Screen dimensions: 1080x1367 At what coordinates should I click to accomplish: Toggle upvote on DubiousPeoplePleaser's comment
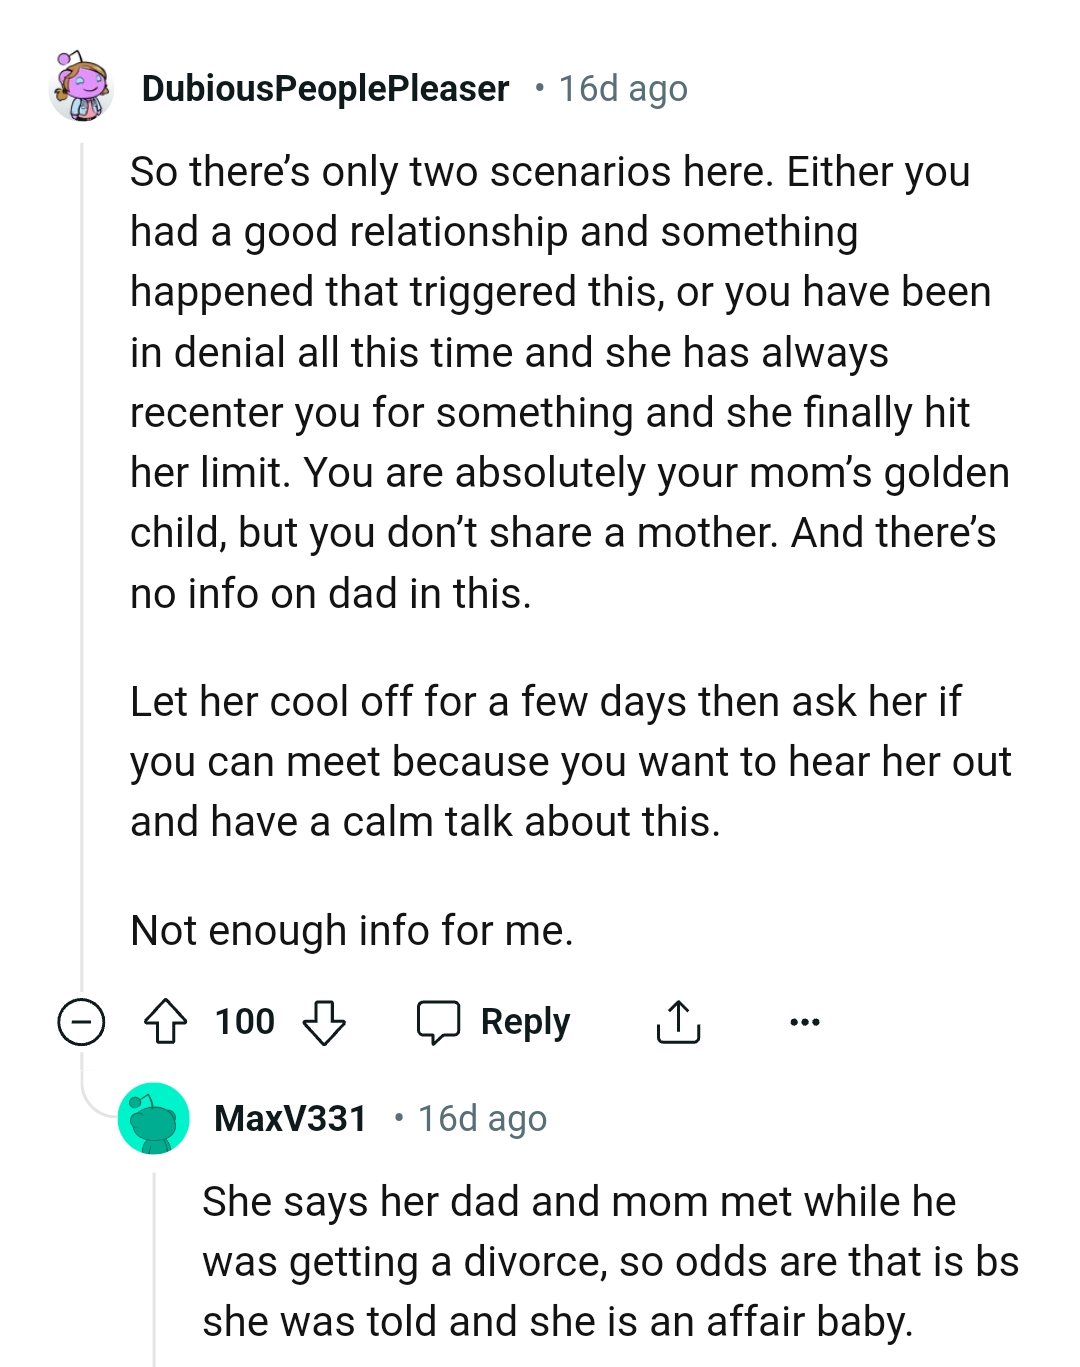[166, 1021]
